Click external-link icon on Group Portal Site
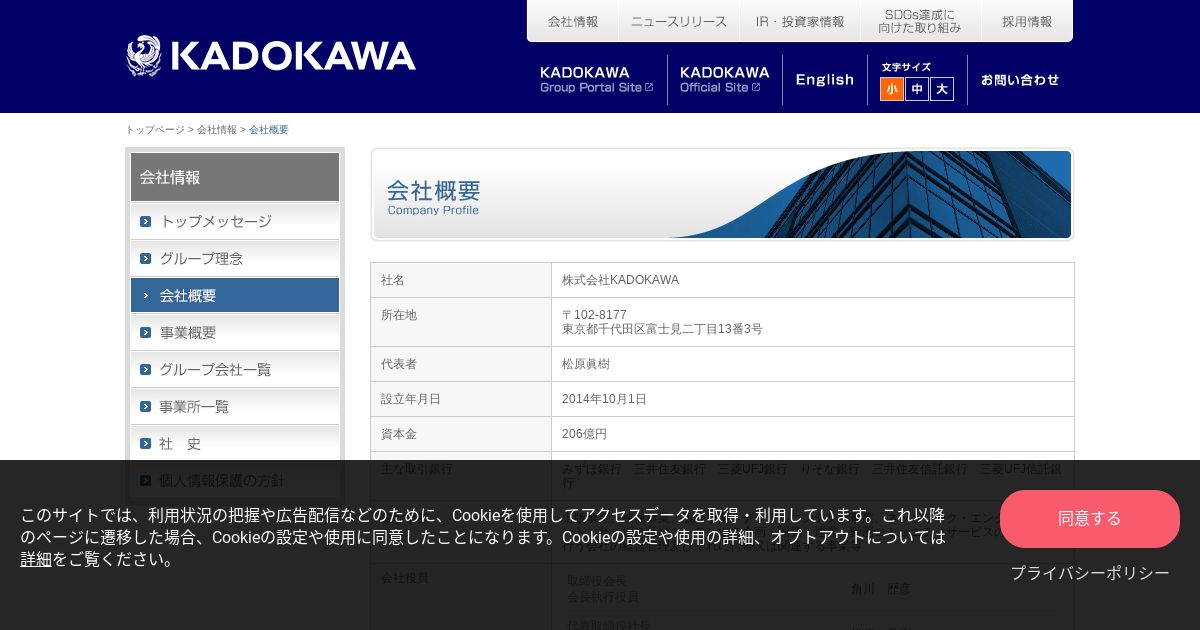The width and height of the screenshot is (1200, 630). 649,87
